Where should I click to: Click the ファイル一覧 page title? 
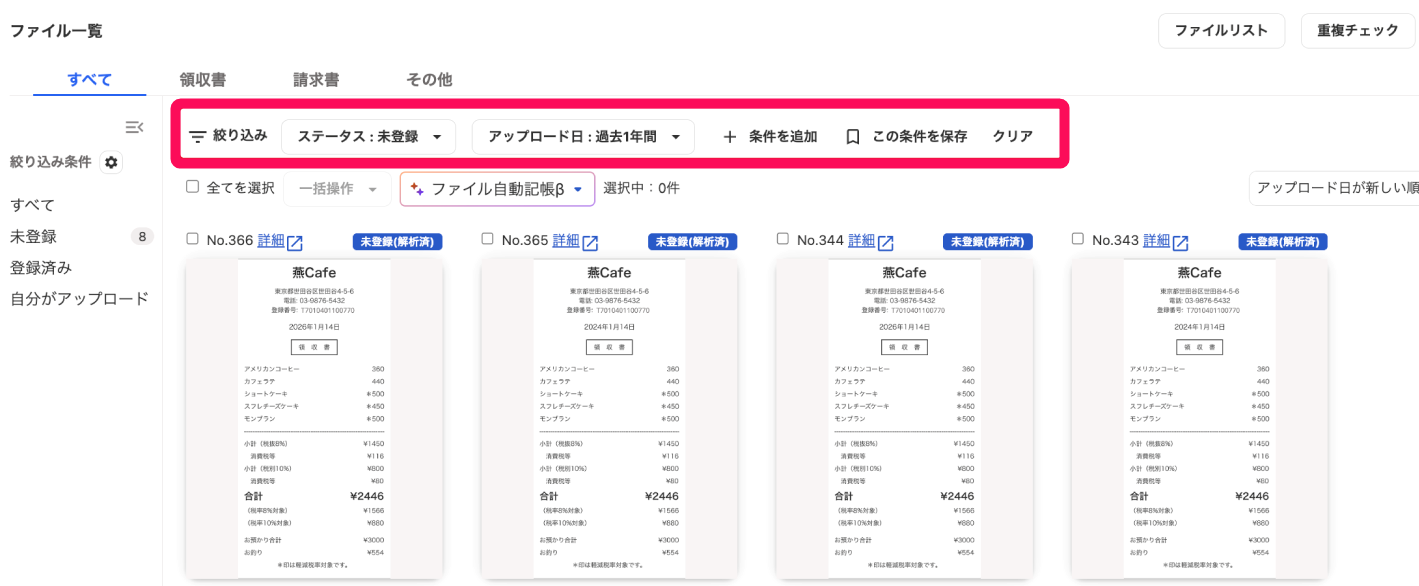point(56,31)
